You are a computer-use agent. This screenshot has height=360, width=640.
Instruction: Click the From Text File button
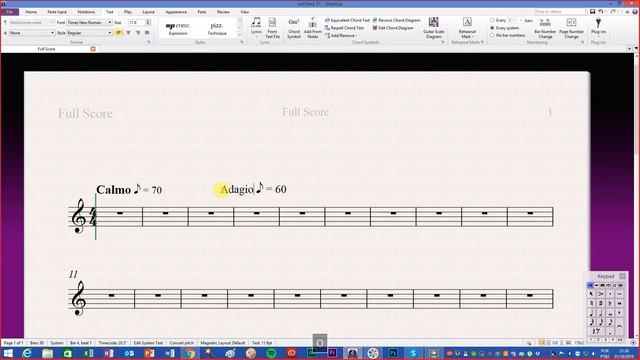pos(272,28)
